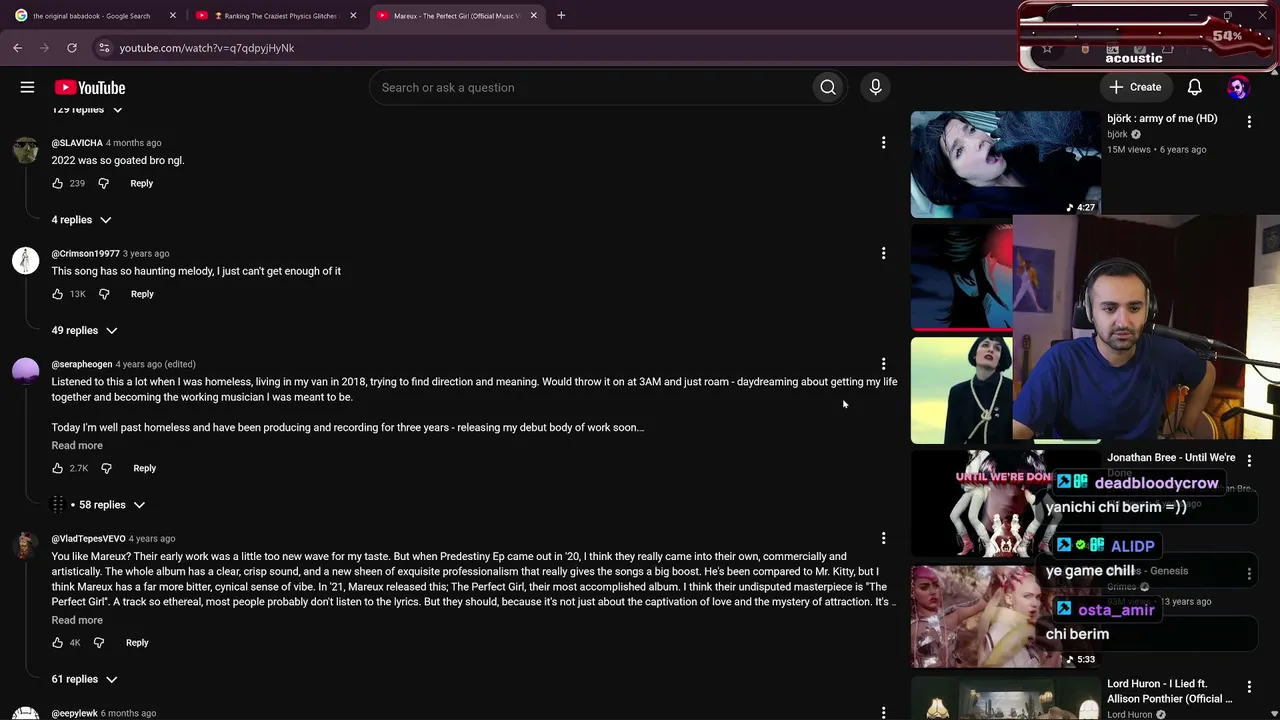Dislike @serapheogen's comment
Screen dimensions: 1280x720
[x=106, y=468]
